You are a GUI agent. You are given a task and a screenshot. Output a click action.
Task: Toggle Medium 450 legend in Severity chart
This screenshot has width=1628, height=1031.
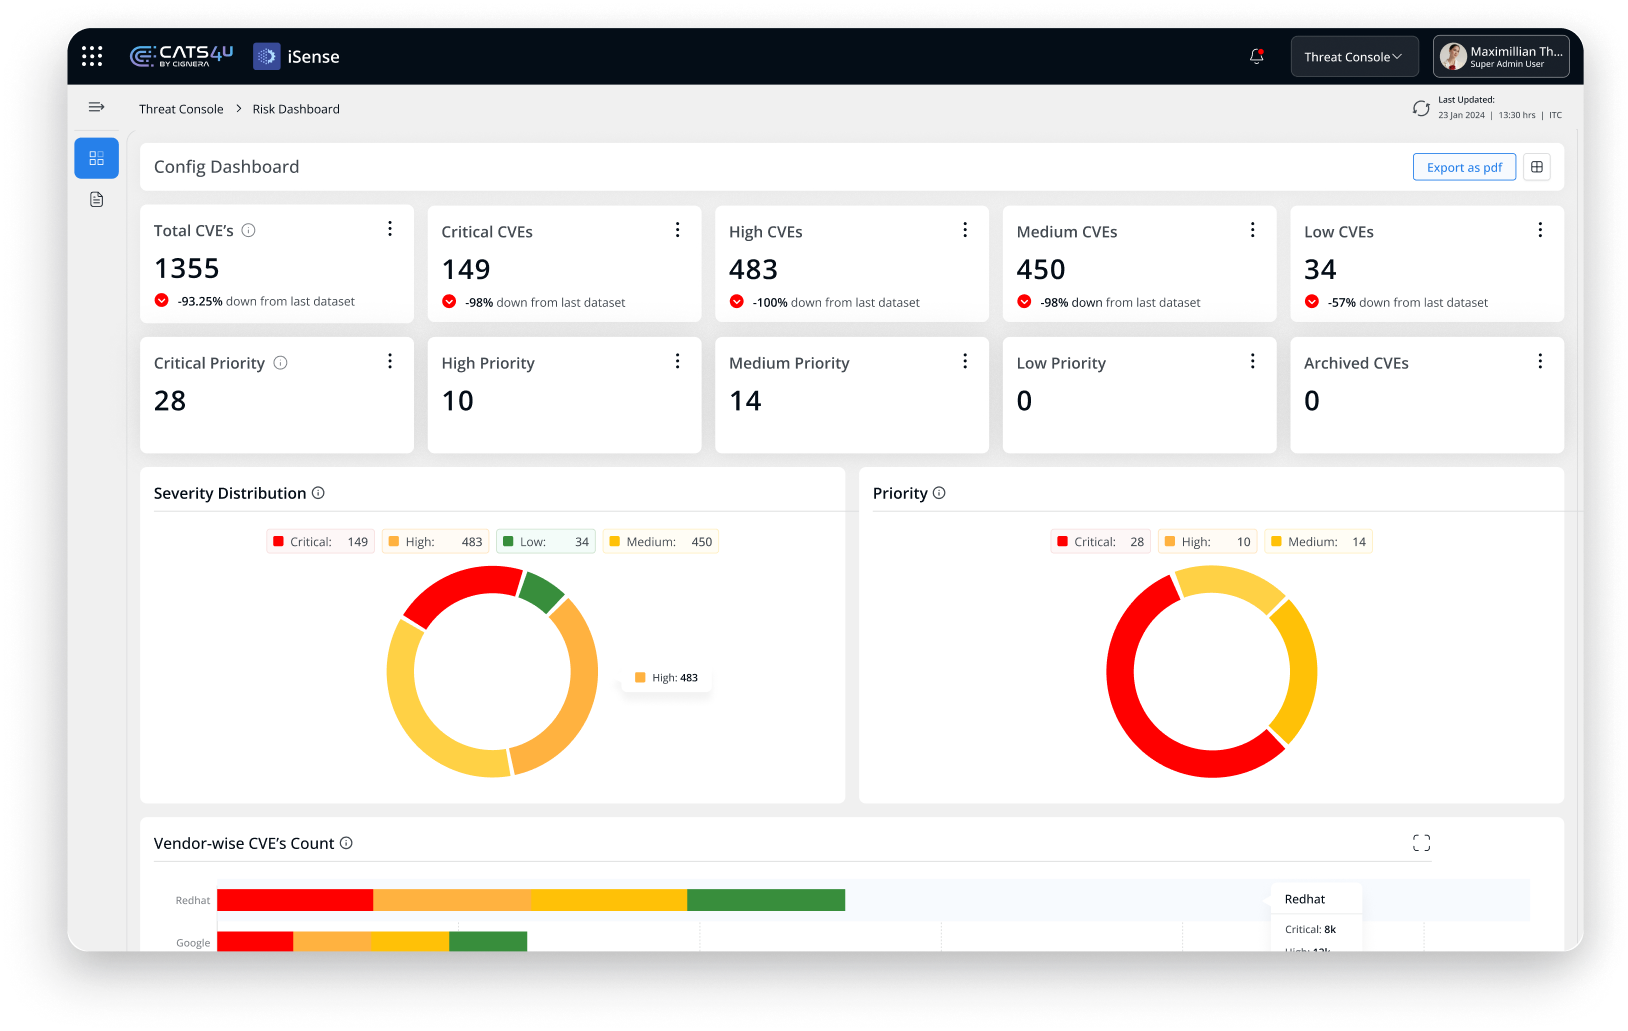click(661, 542)
